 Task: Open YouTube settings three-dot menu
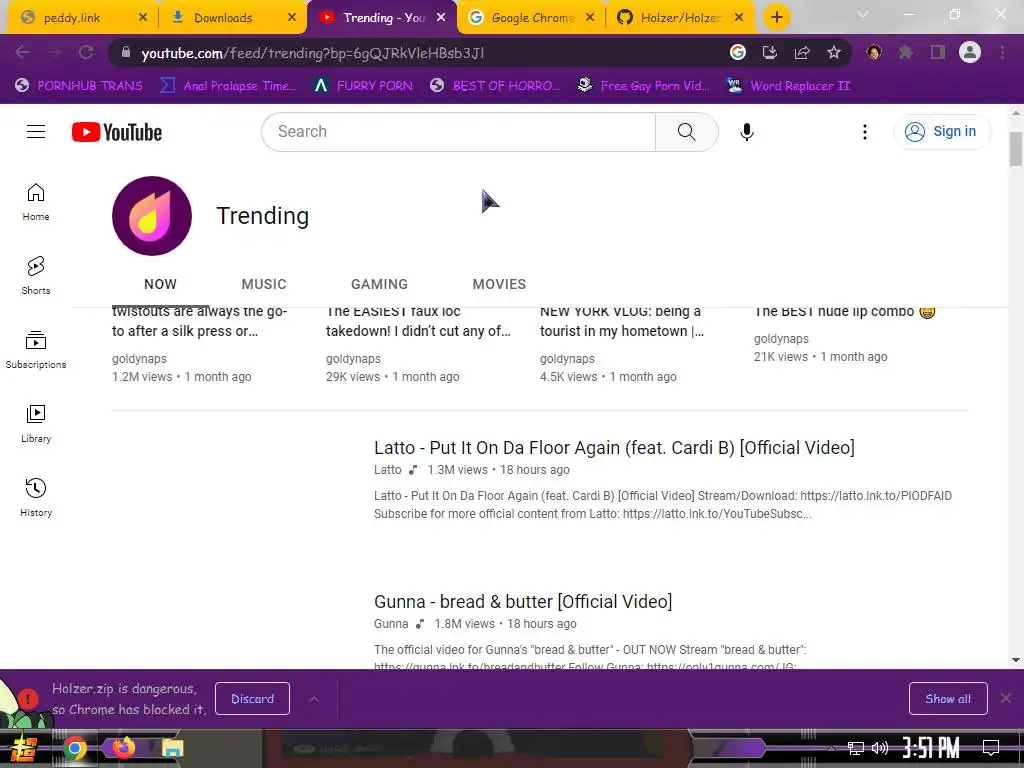tap(865, 132)
